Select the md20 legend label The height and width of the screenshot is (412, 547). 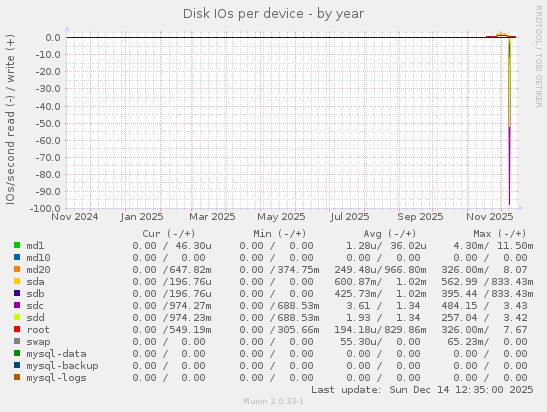38,270
